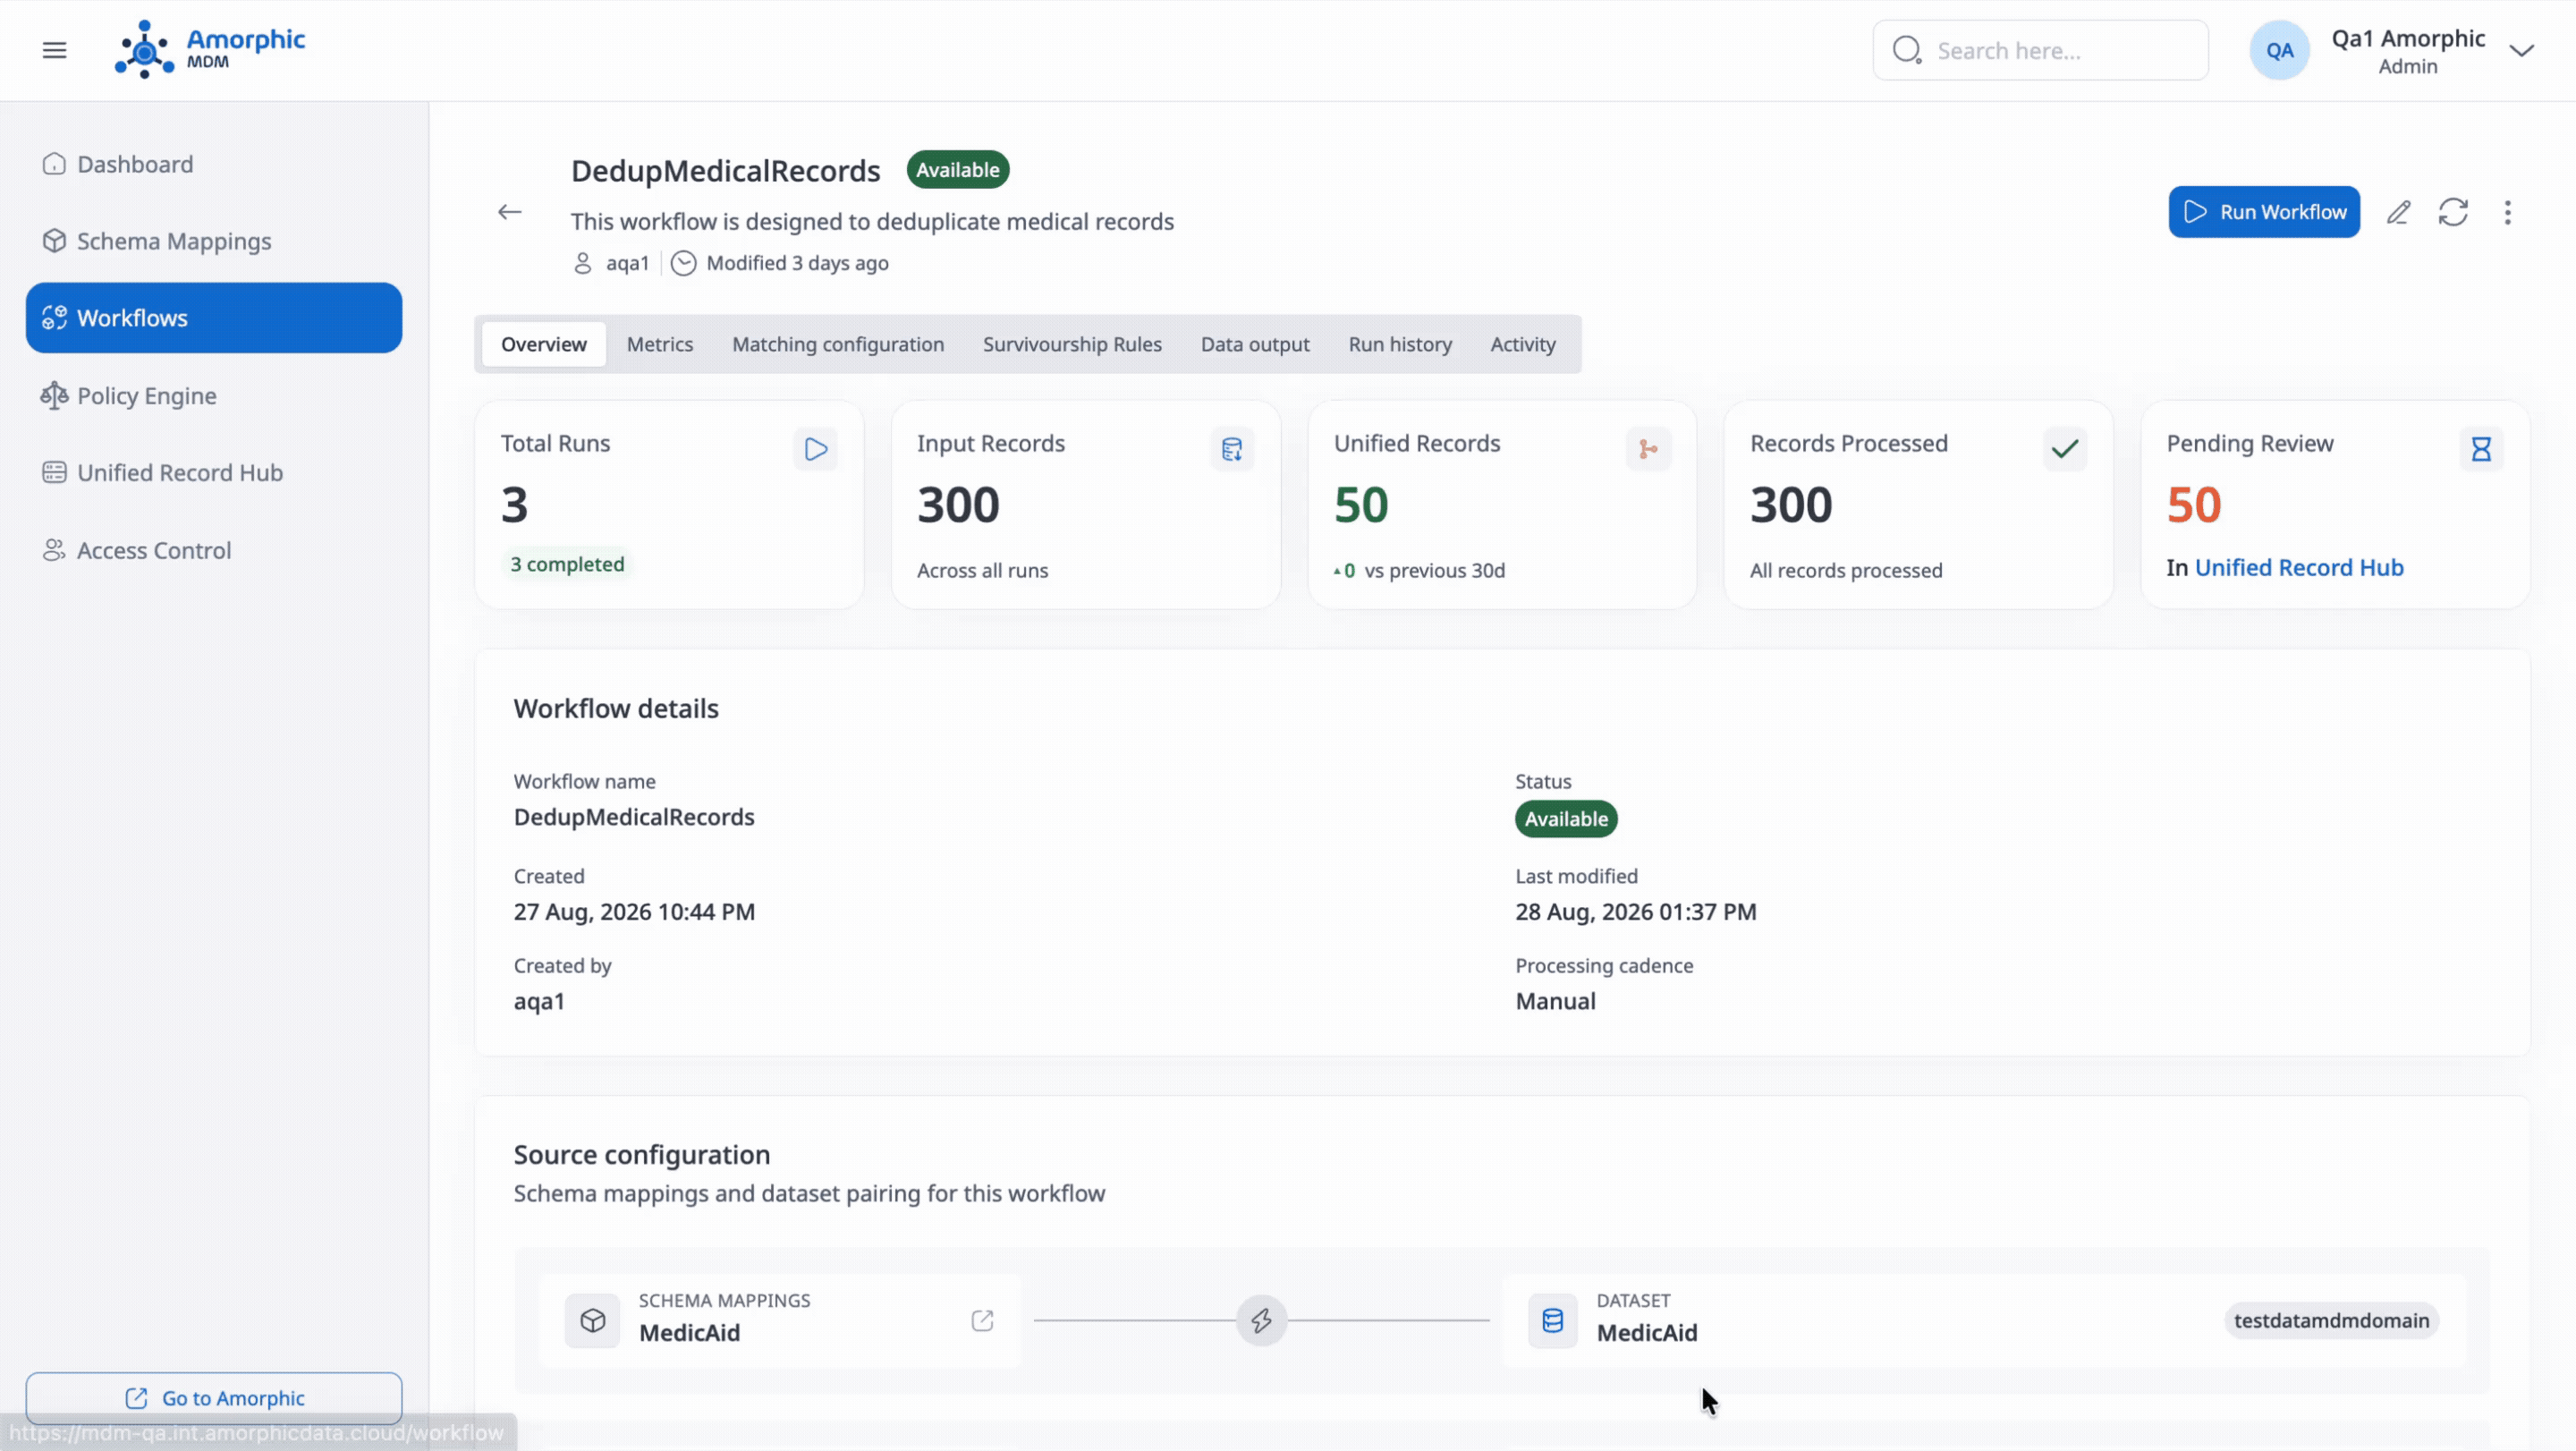Switch to the Survivourship Rules tab

[1072, 344]
